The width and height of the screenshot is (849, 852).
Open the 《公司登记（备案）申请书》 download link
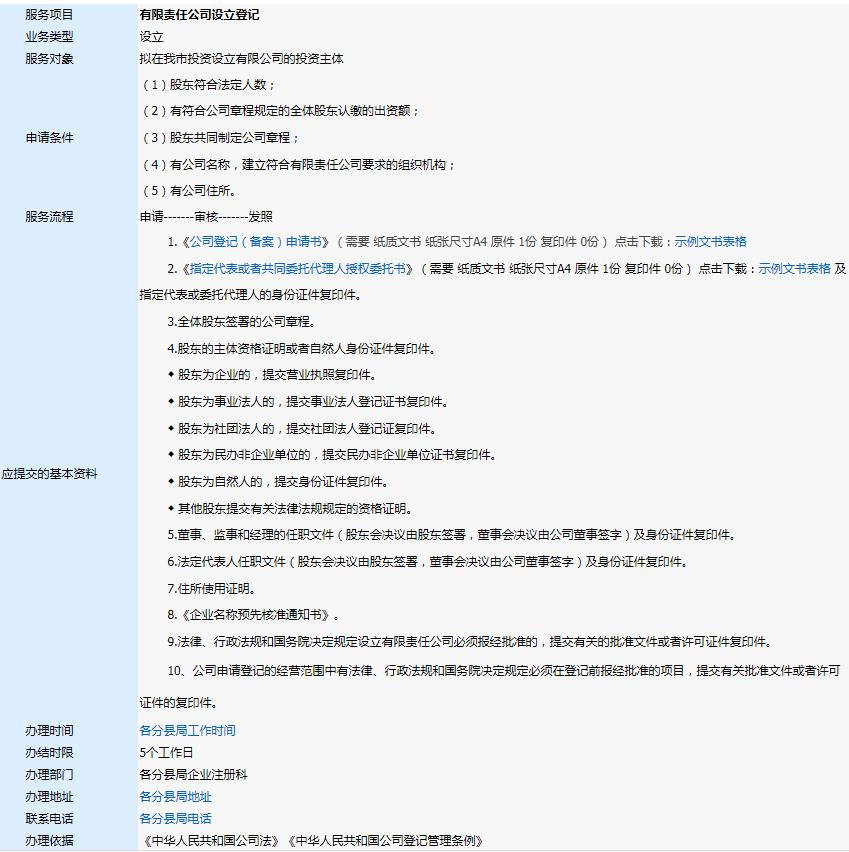click(225, 241)
